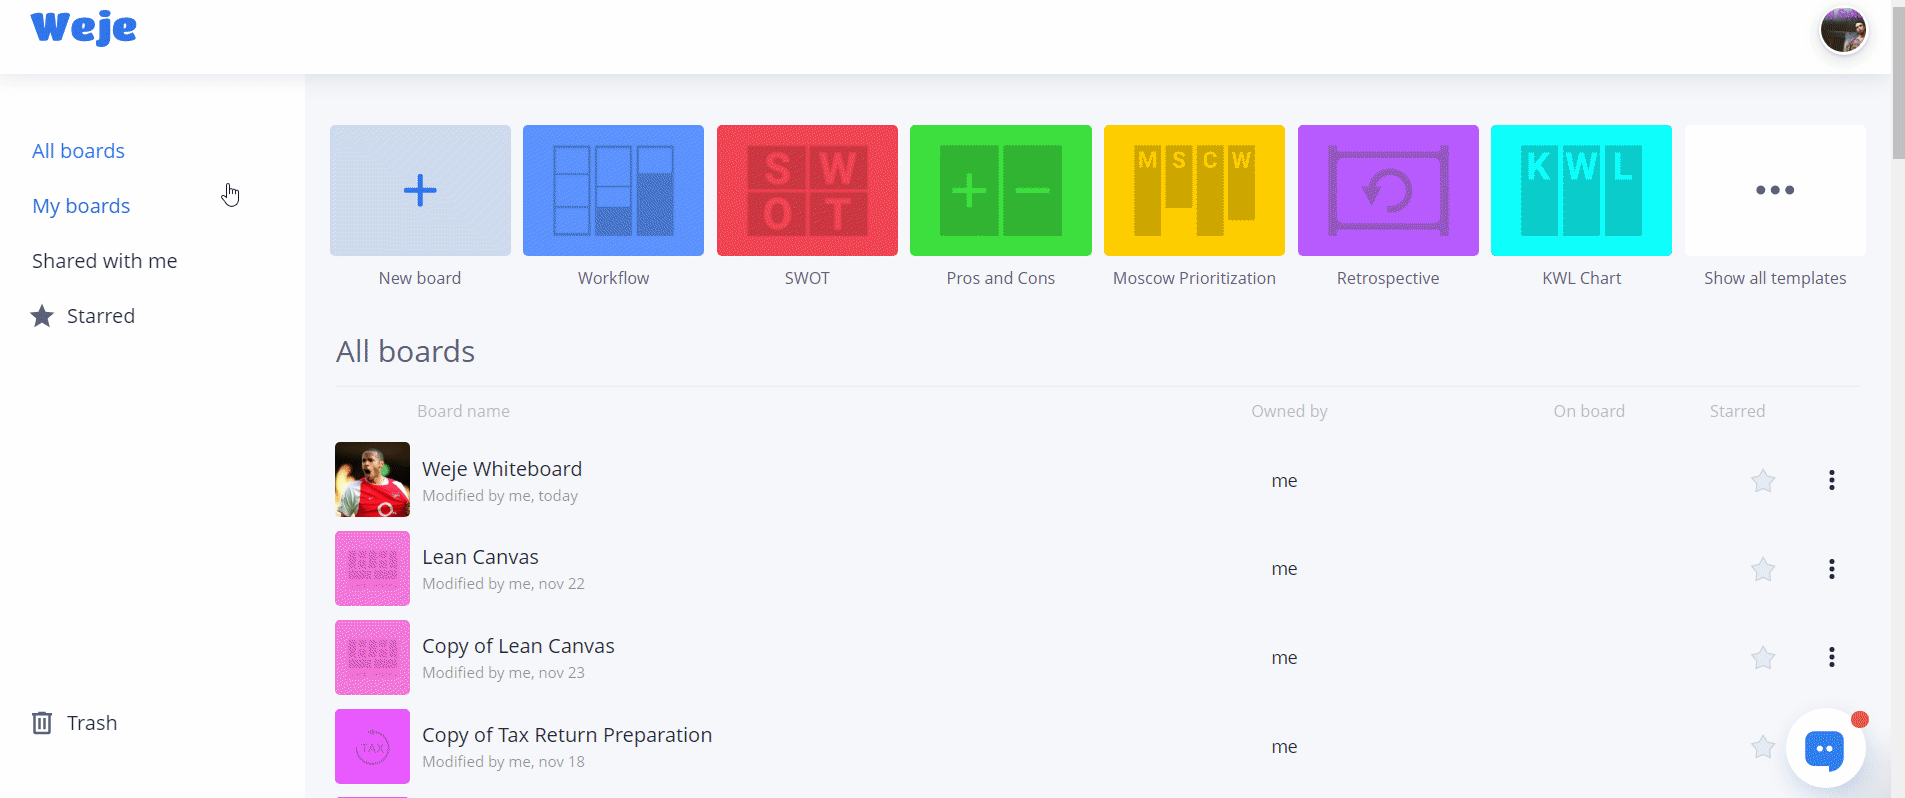Click the KWL Chart label
1905x798 pixels.
tap(1581, 278)
